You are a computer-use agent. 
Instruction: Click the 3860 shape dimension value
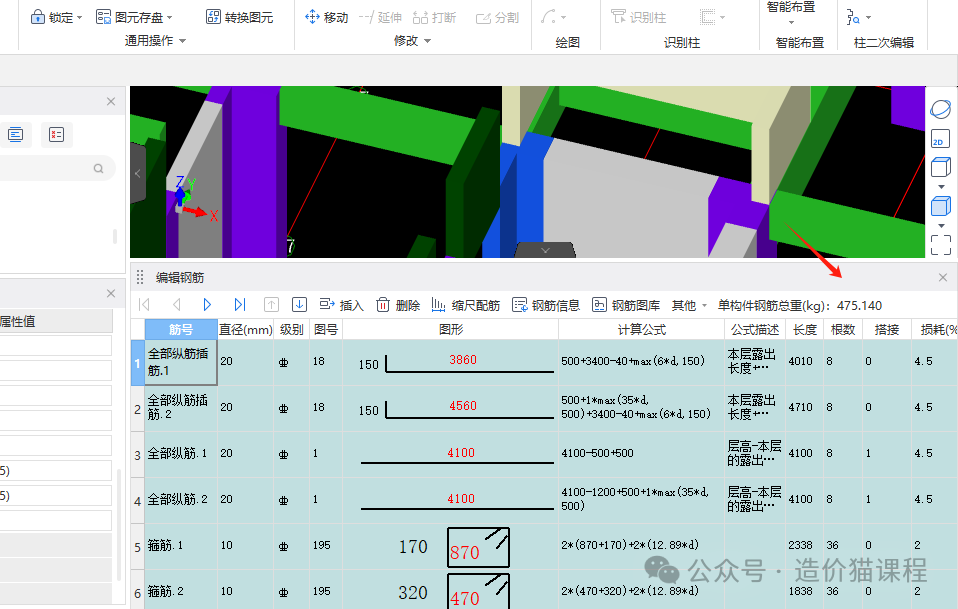pyautogui.click(x=463, y=360)
